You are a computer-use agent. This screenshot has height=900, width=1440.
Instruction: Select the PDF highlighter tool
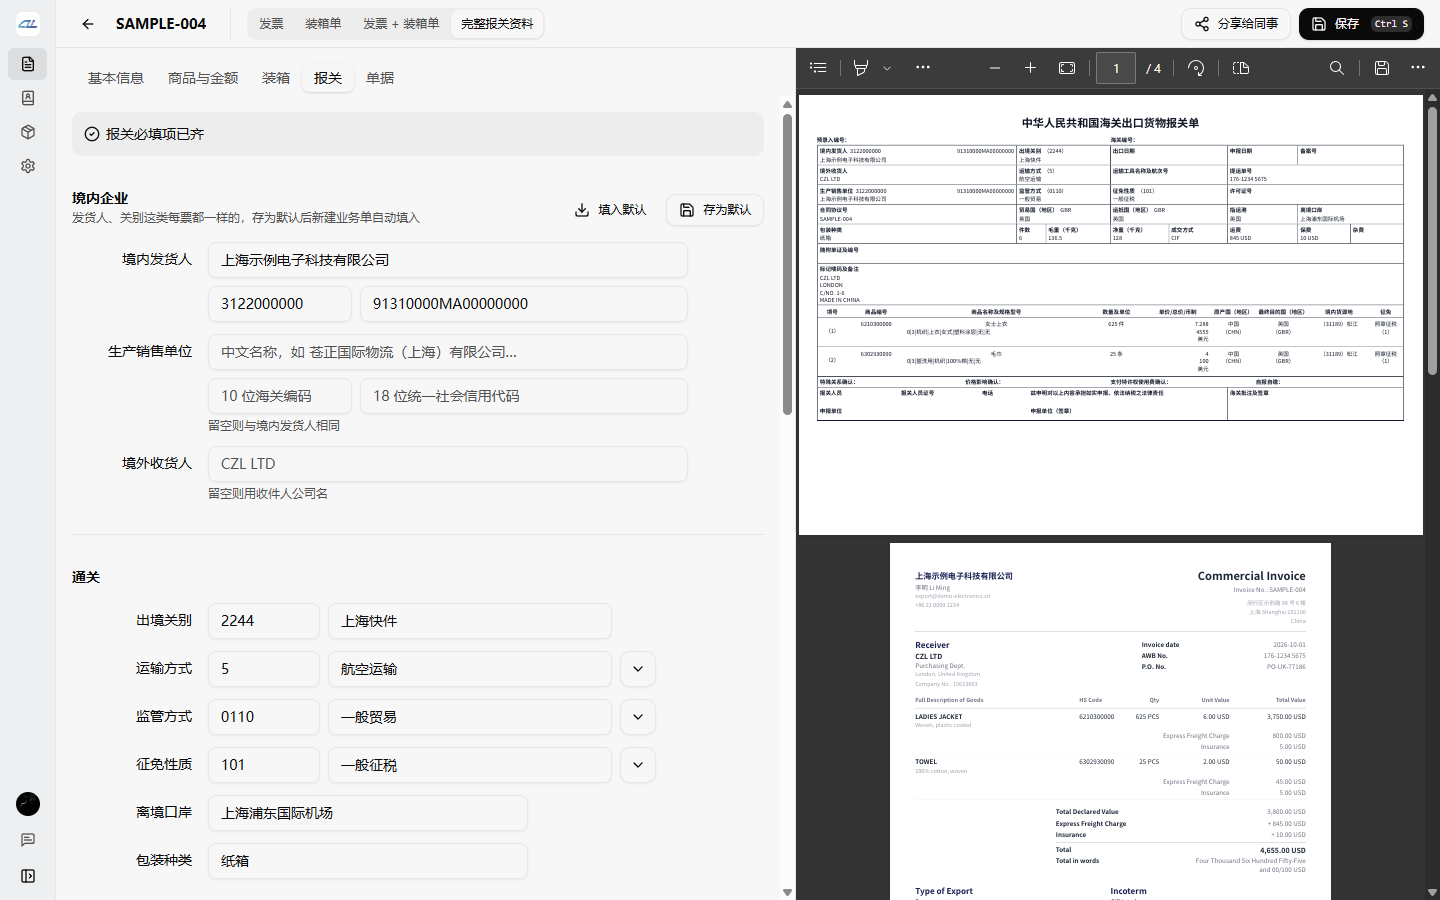point(861,68)
